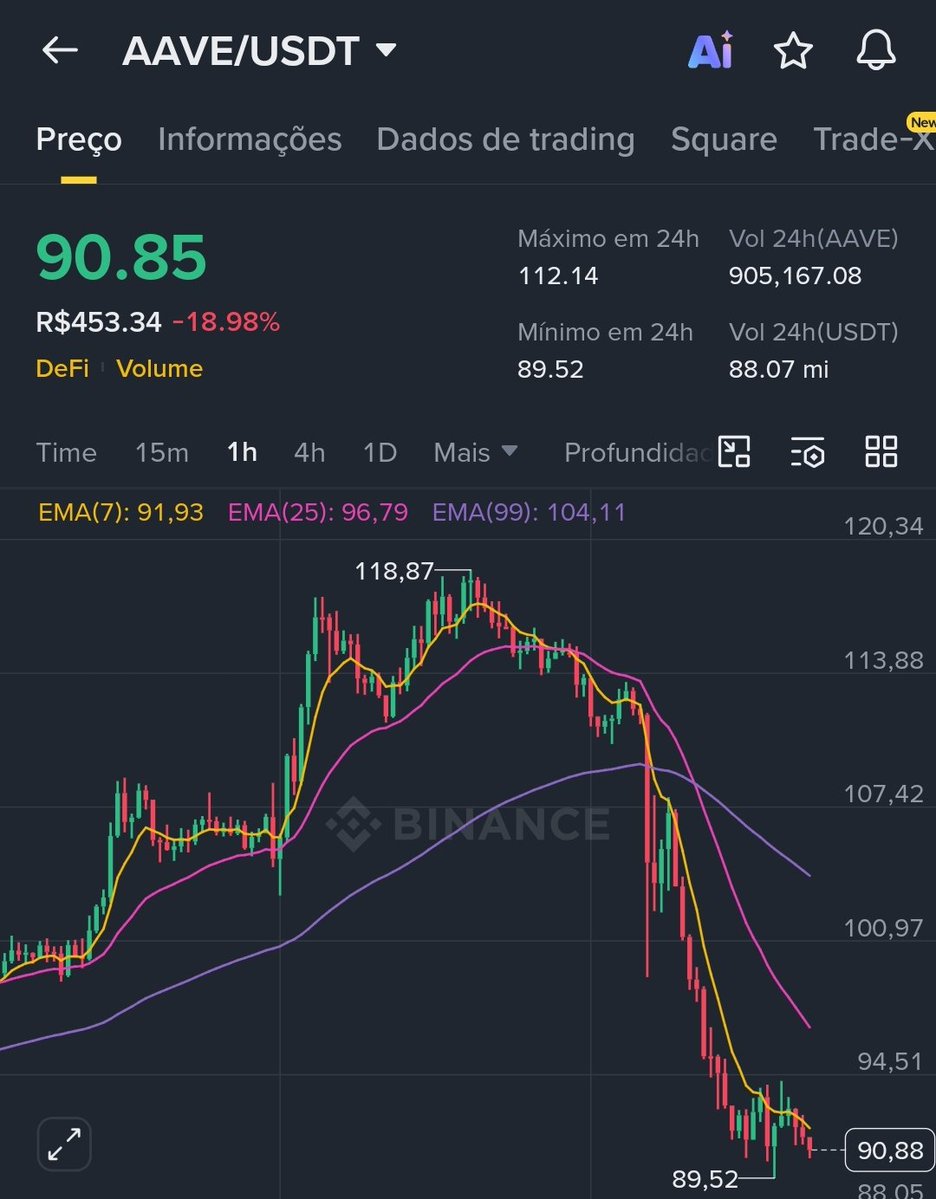Click the 113,88 price axis label
The height and width of the screenshot is (1199, 936).
pyautogui.click(x=883, y=661)
